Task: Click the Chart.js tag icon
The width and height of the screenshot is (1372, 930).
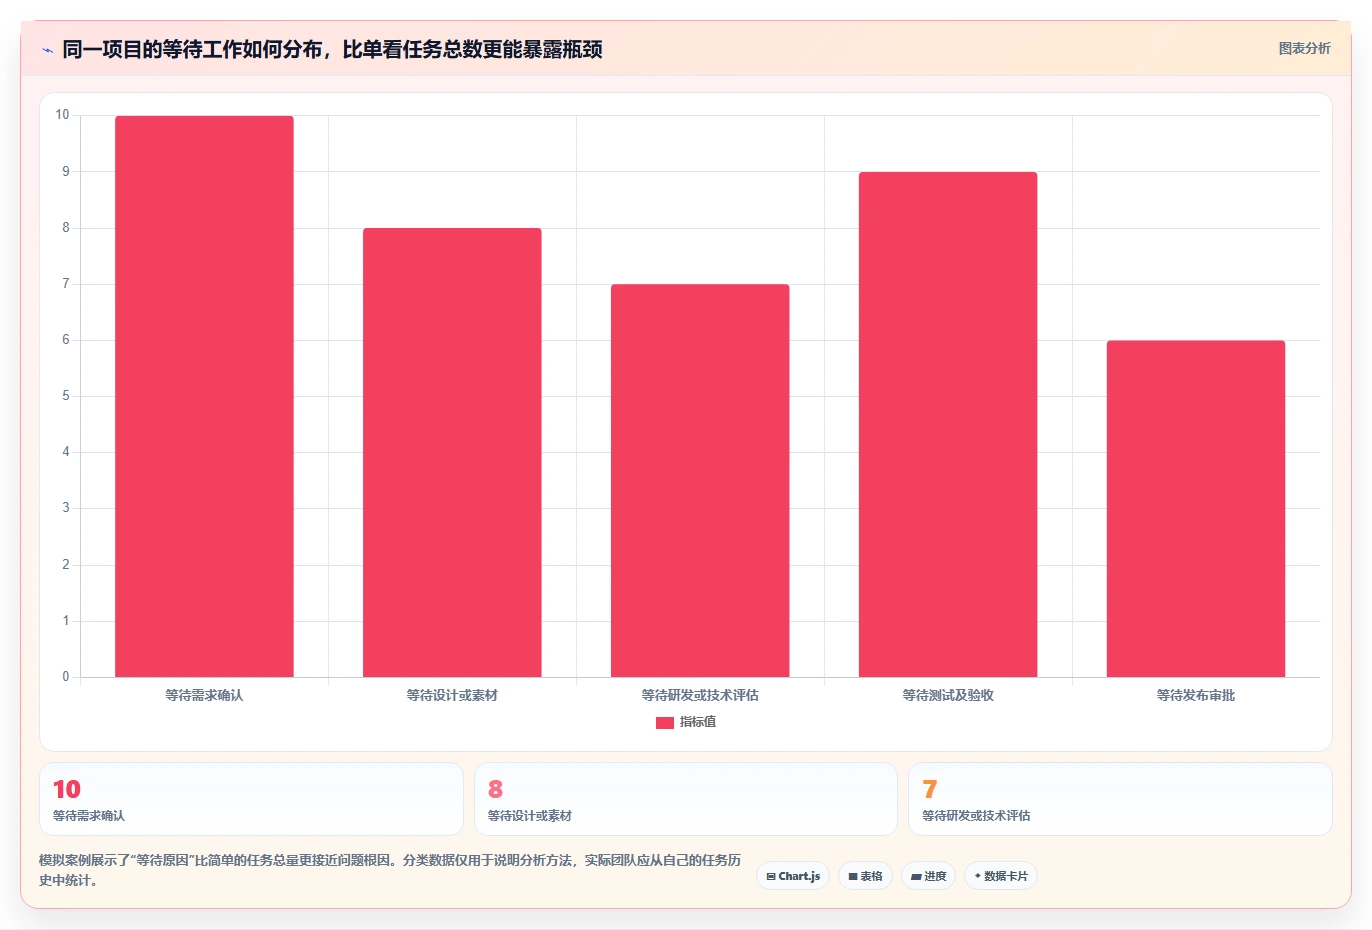Action: tap(771, 876)
